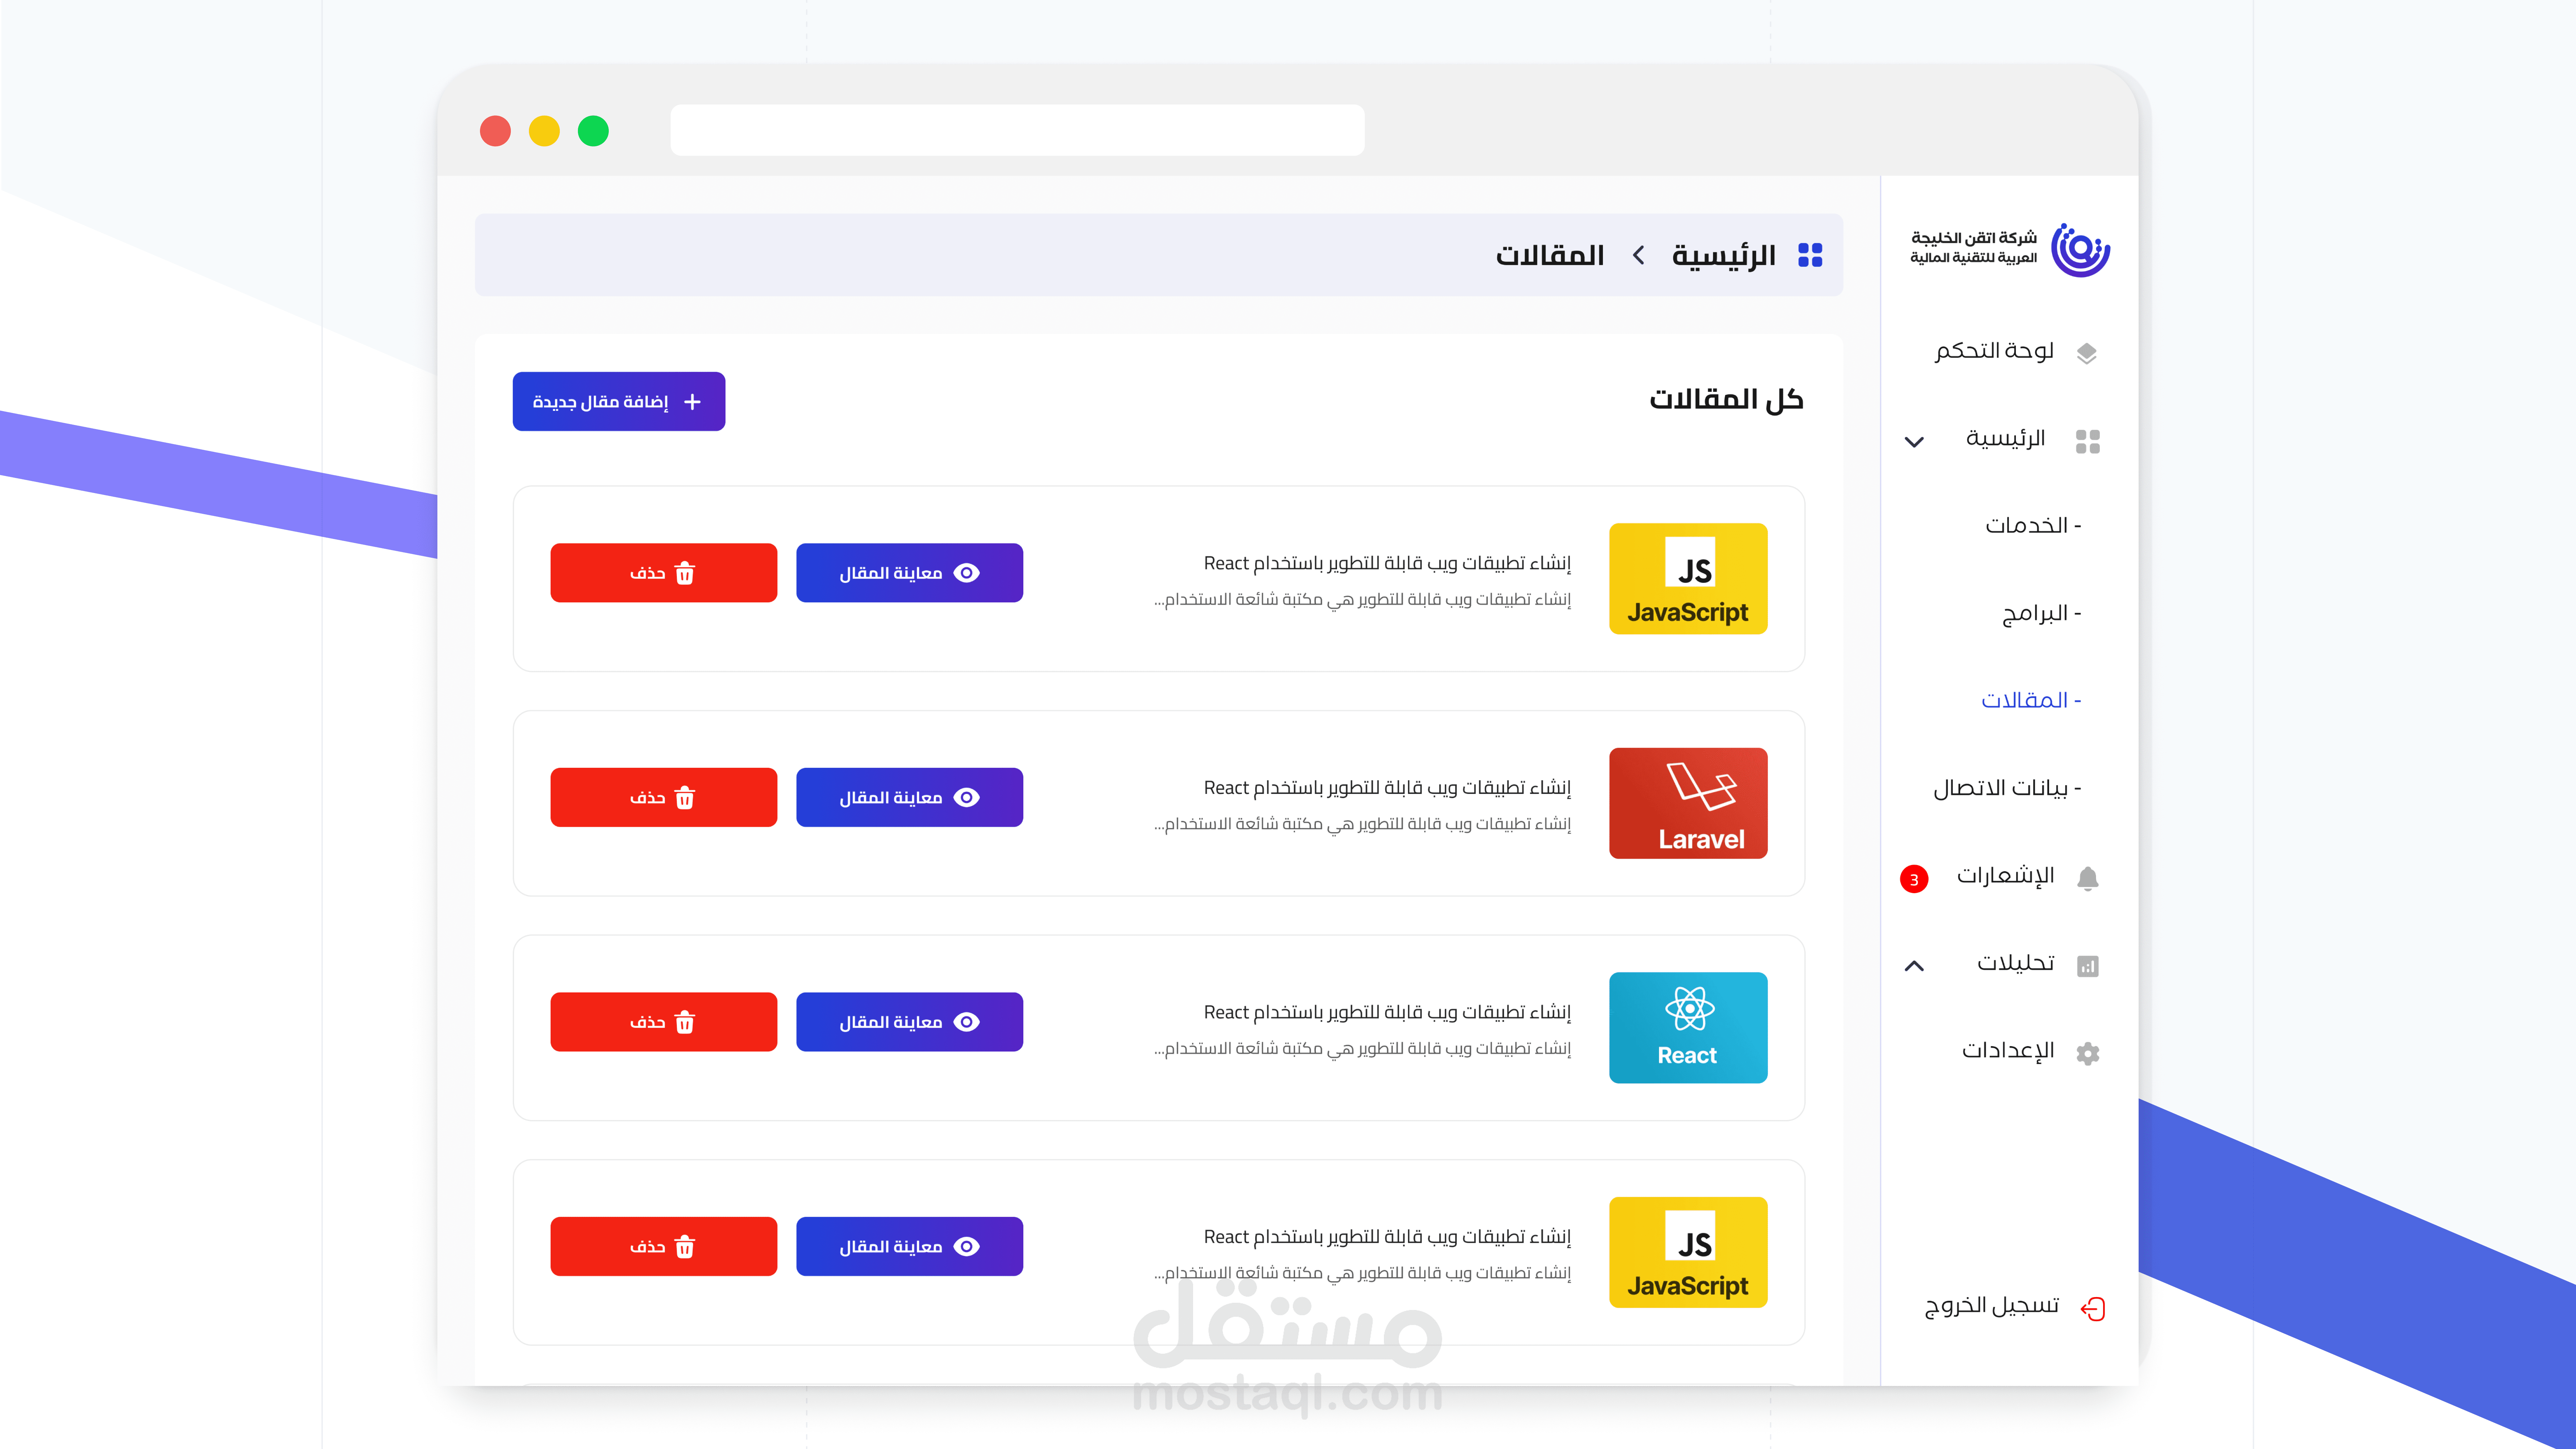This screenshot has width=2576, height=1449.
Task: Delete the Laravel article (حذف)
Action: 663,797
